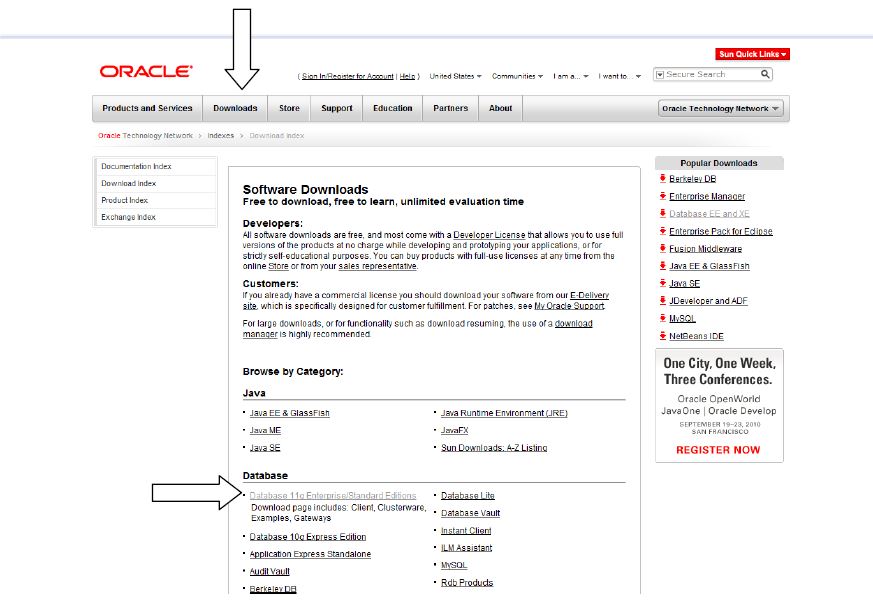This screenshot has width=873, height=612.
Task: Open Database 10g Express Edition link
Action: pyautogui.click(x=308, y=537)
